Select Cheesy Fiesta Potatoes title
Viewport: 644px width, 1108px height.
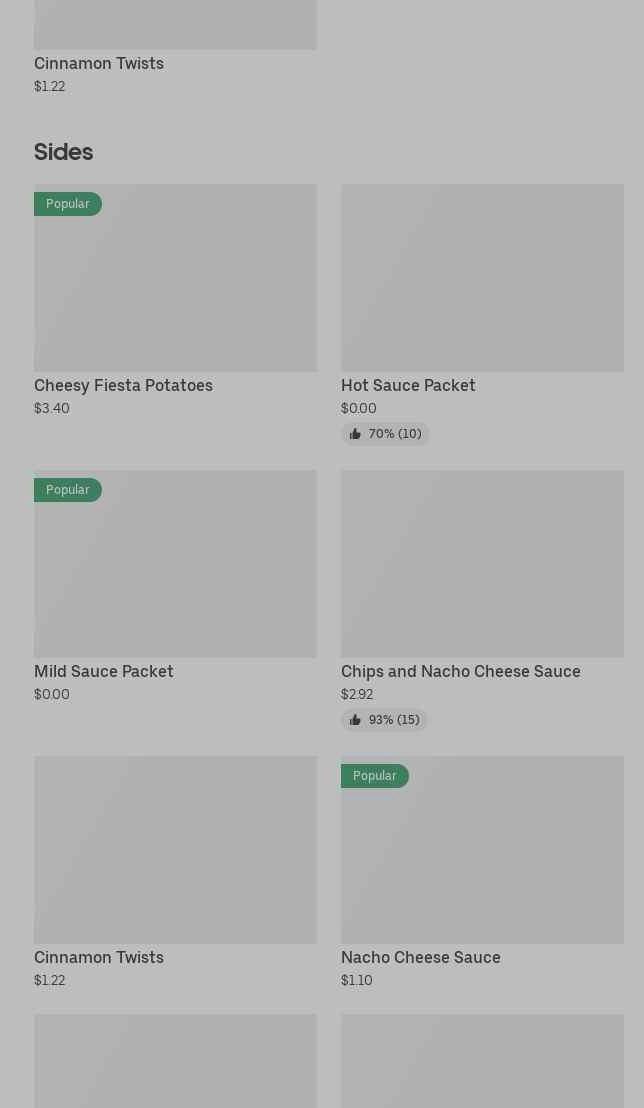(123, 386)
